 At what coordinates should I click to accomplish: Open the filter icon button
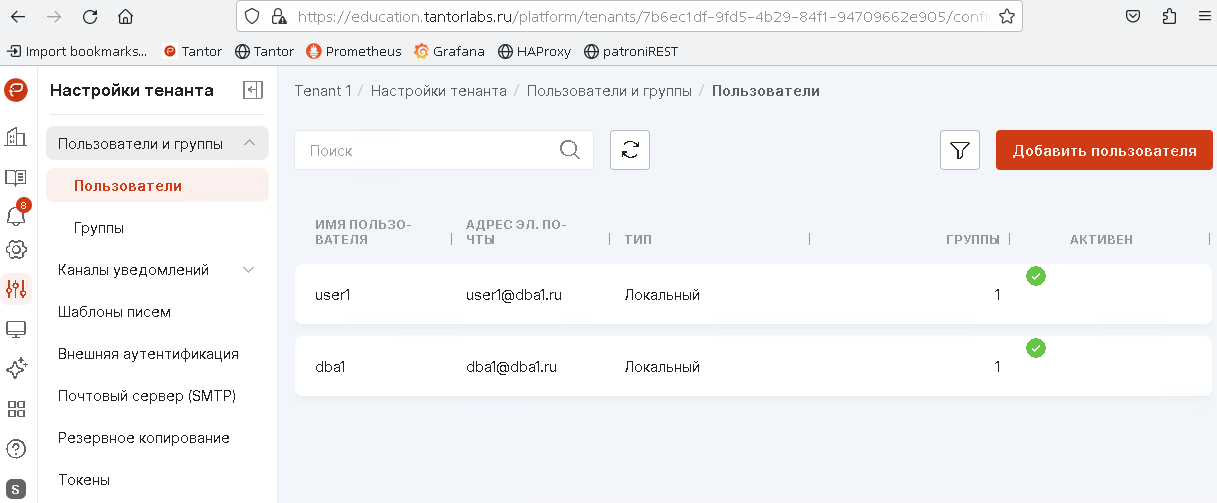pyautogui.click(x=959, y=150)
